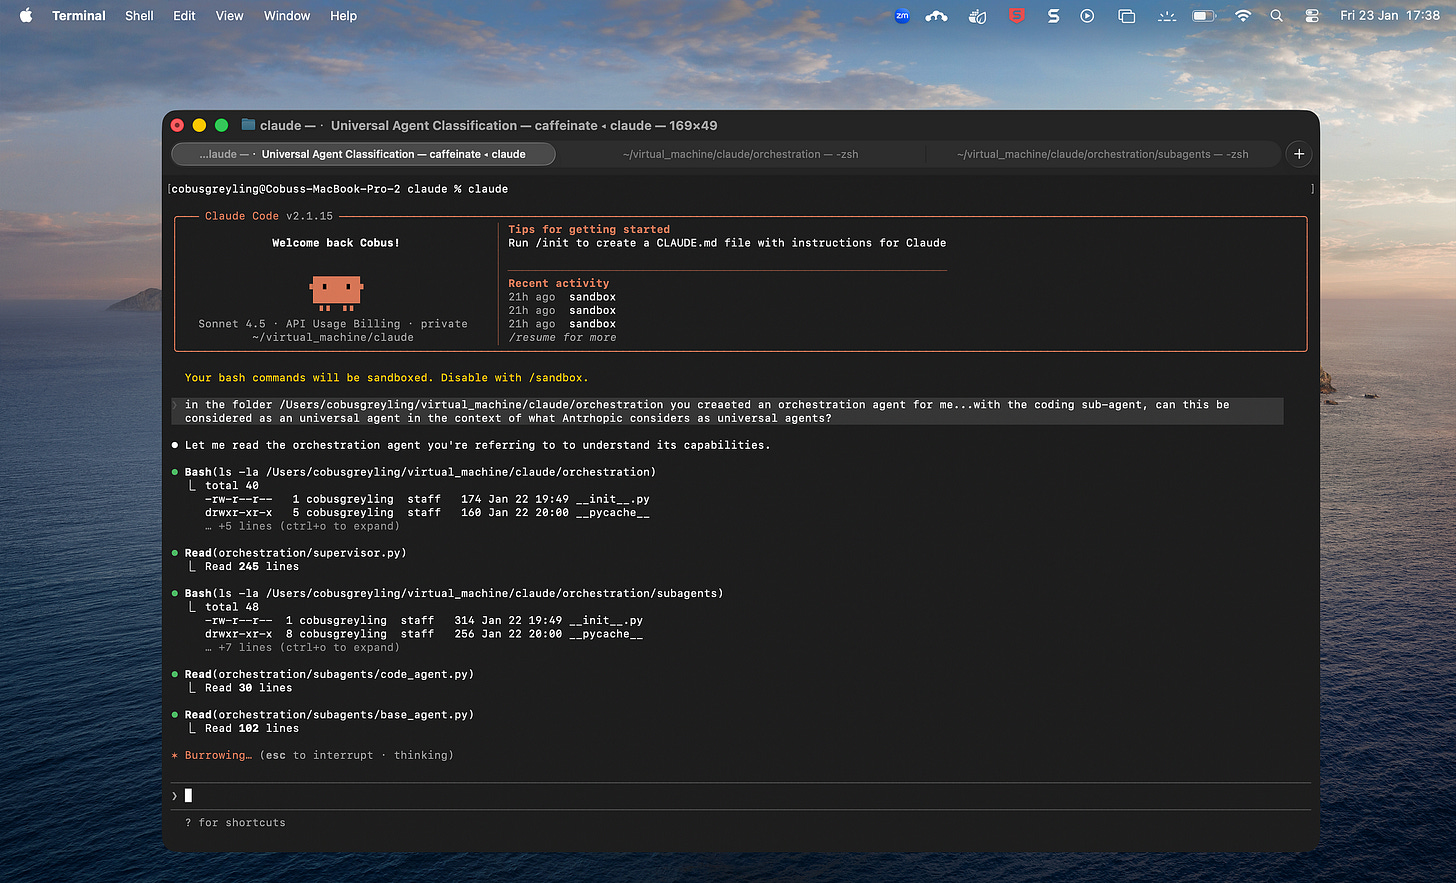Click the battery status icon
This screenshot has width=1456, height=883.
[x=1204, y=15]
